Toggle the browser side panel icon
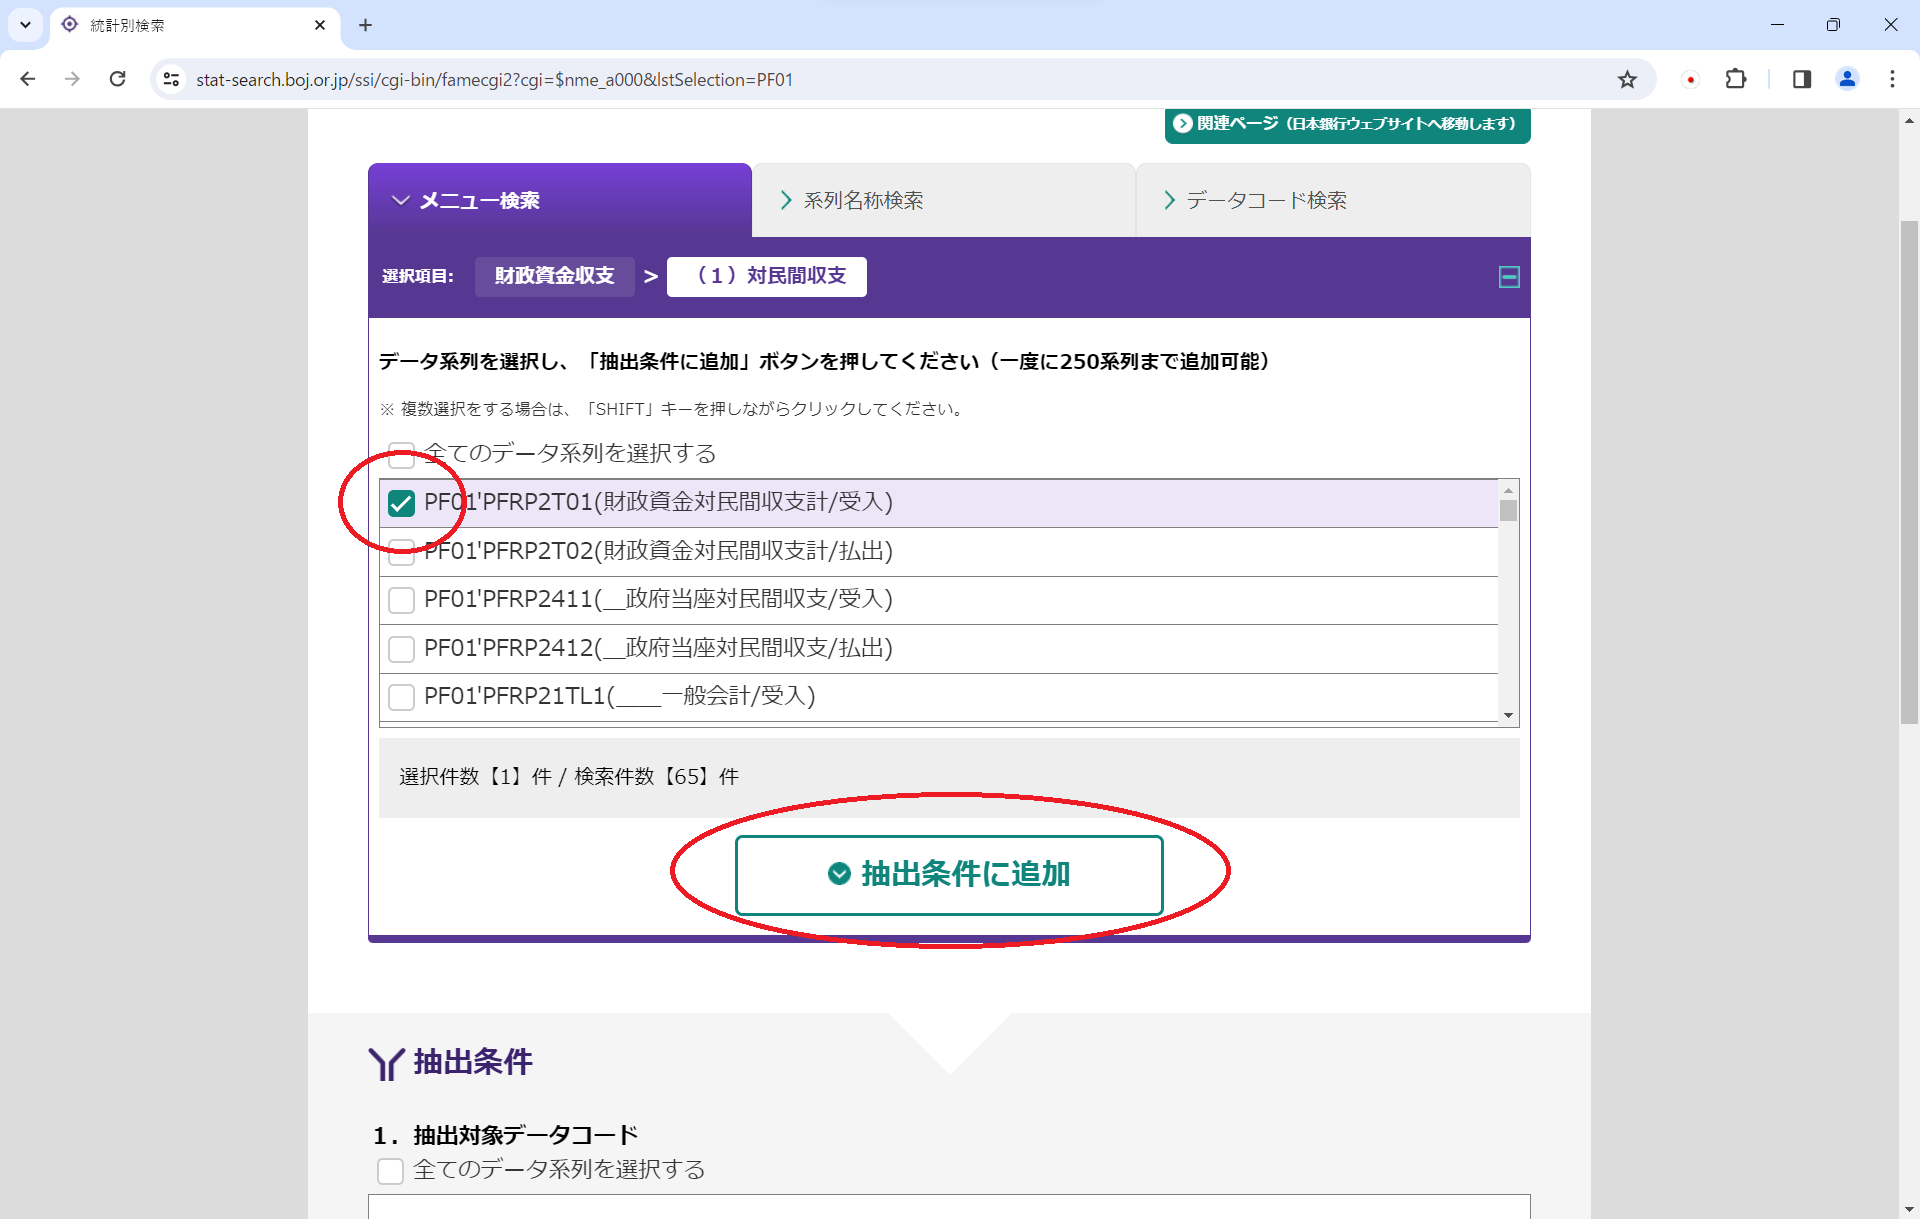Image resolution: width=1920 pixels, height=1219 pixels. point(1801,79)
